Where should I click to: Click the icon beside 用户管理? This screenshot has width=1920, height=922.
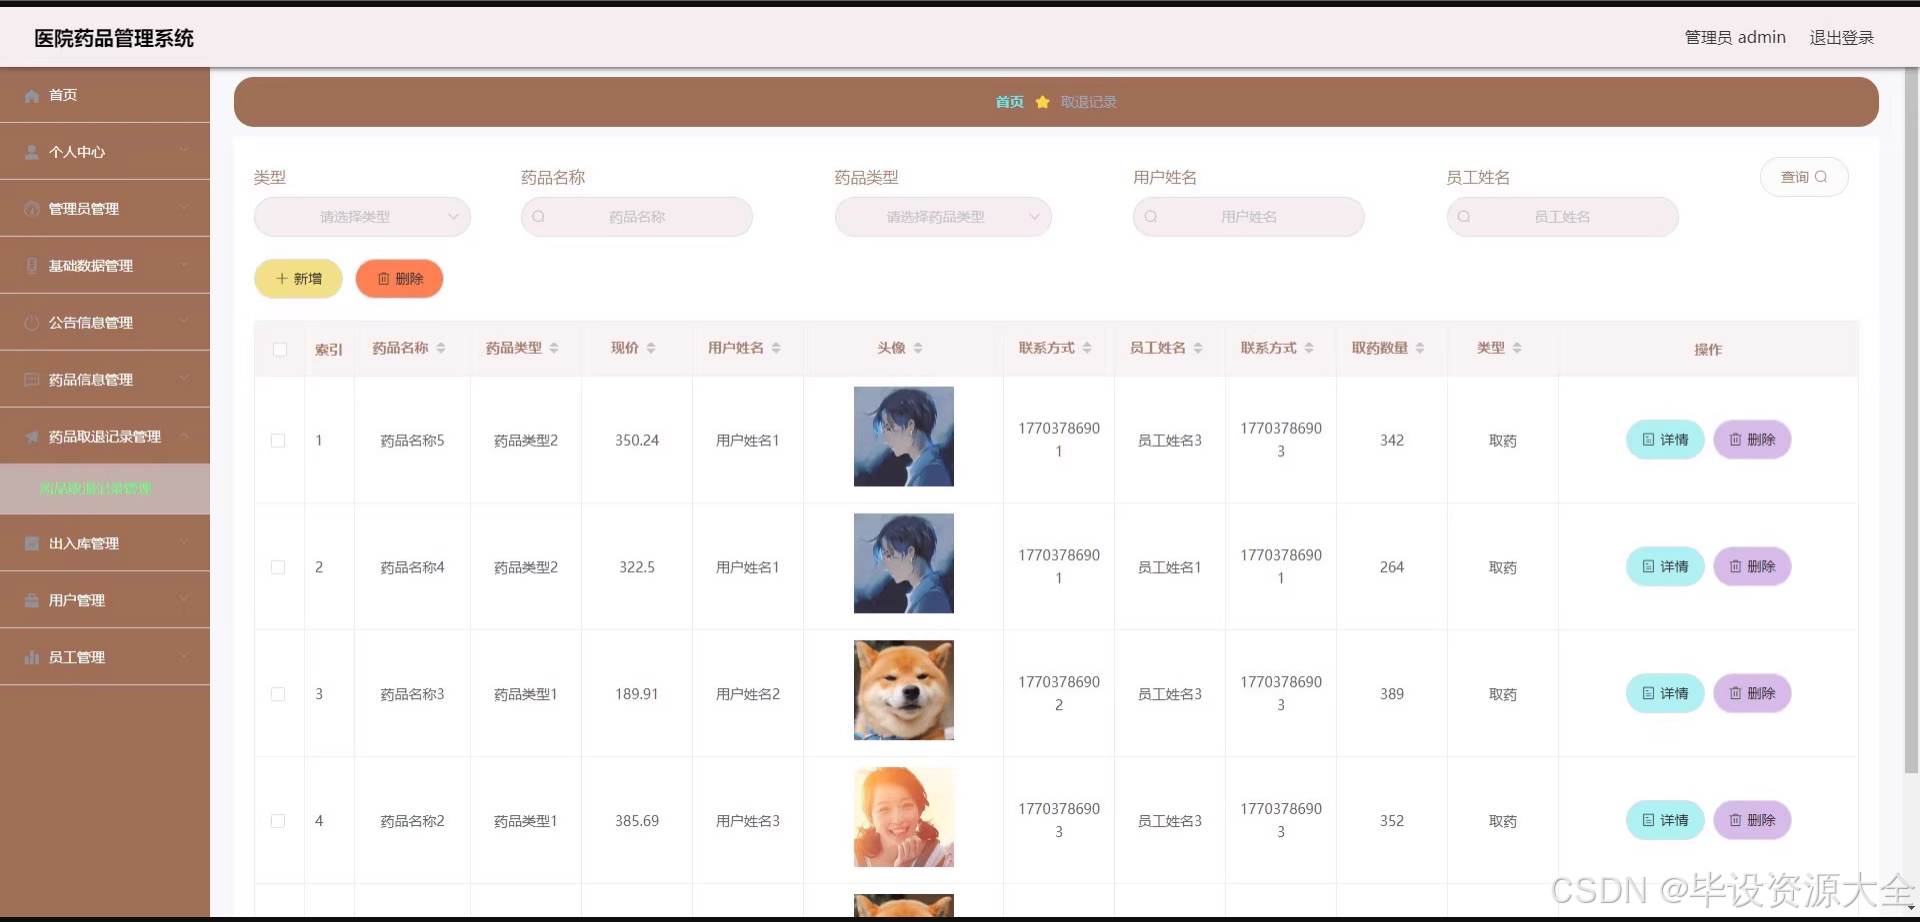coord(32,601)
